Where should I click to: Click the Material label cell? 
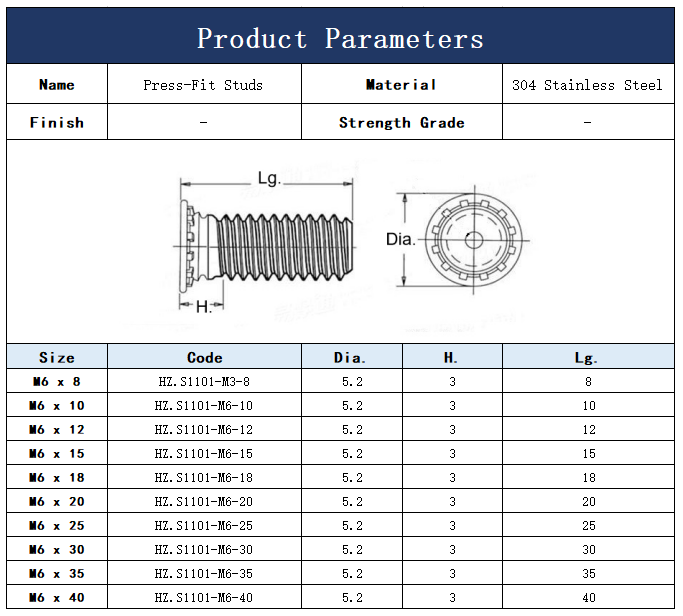point(401,85)
